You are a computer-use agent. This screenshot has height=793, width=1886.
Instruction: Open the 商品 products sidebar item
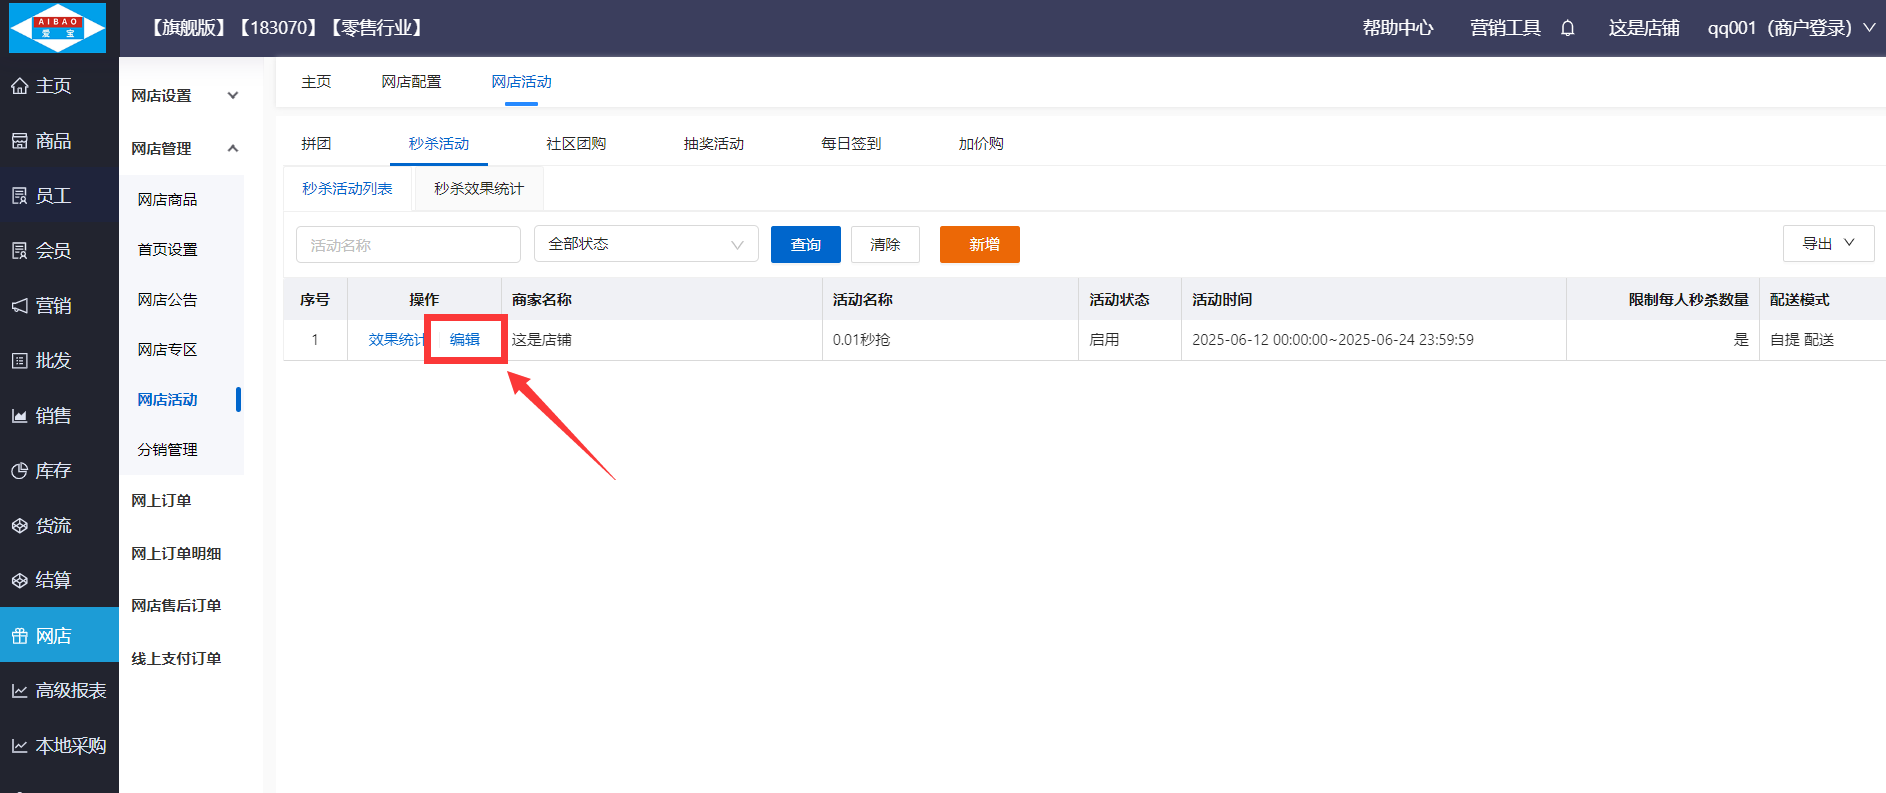point(42,141)
